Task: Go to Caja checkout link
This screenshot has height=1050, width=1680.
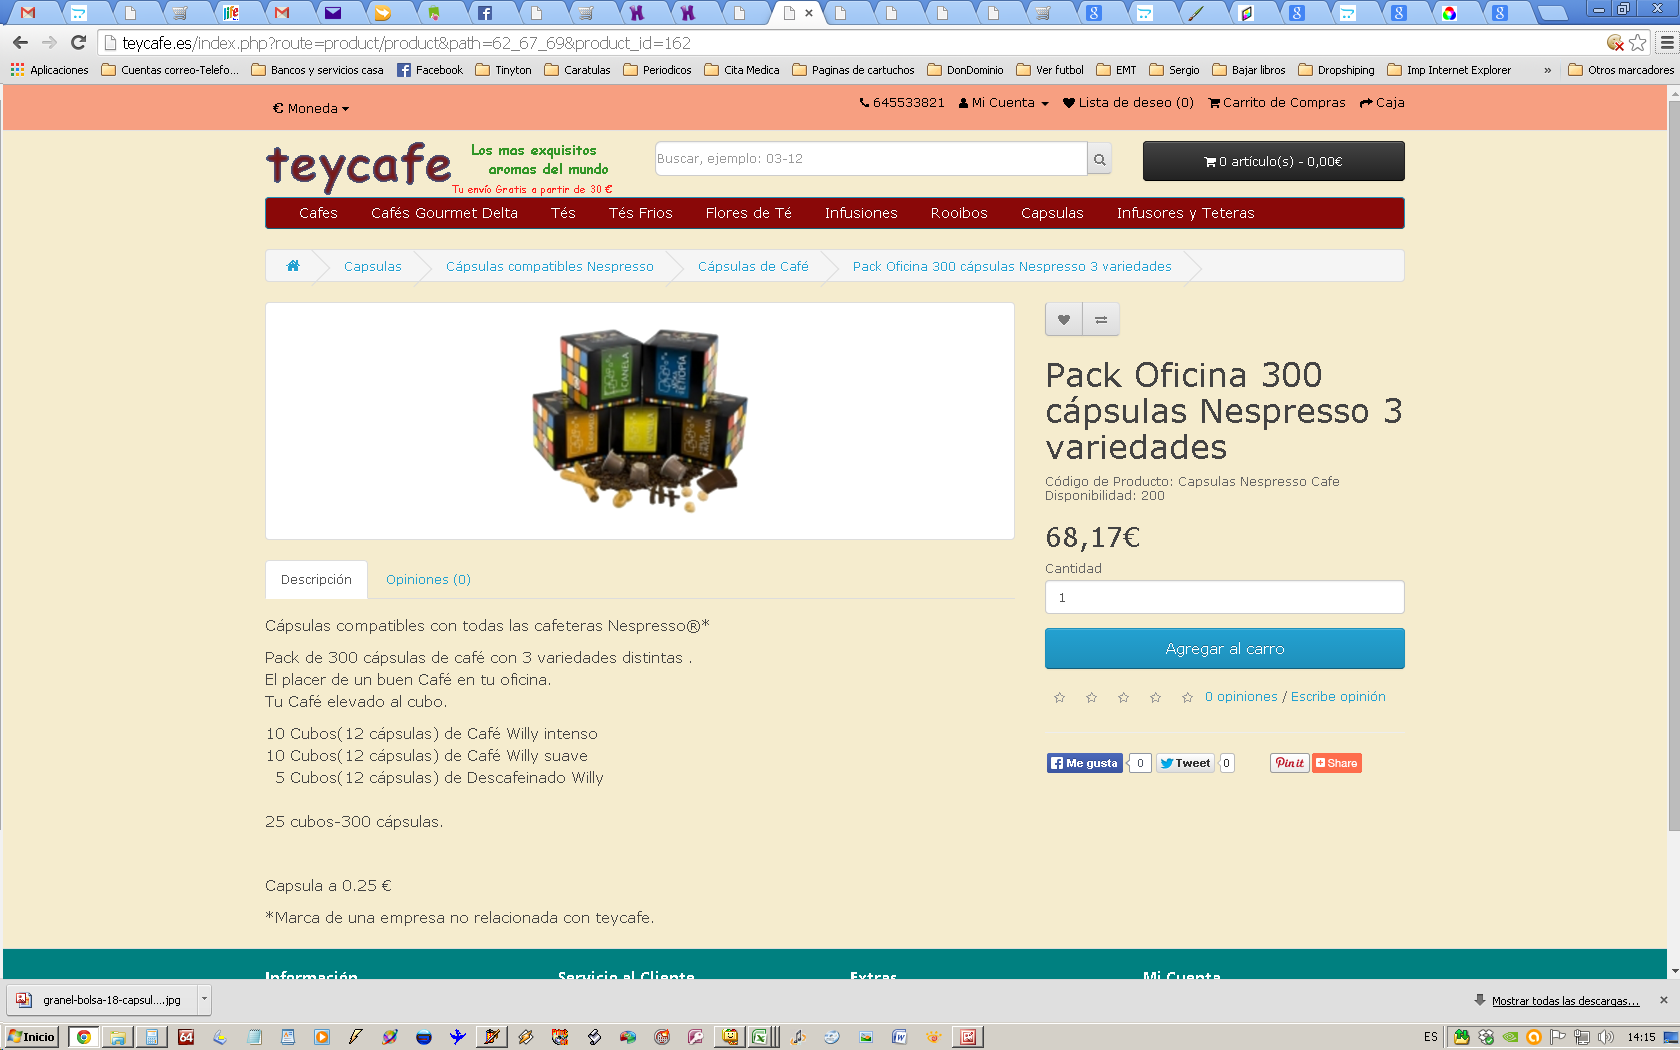Action: click(x=1382, y=103)
